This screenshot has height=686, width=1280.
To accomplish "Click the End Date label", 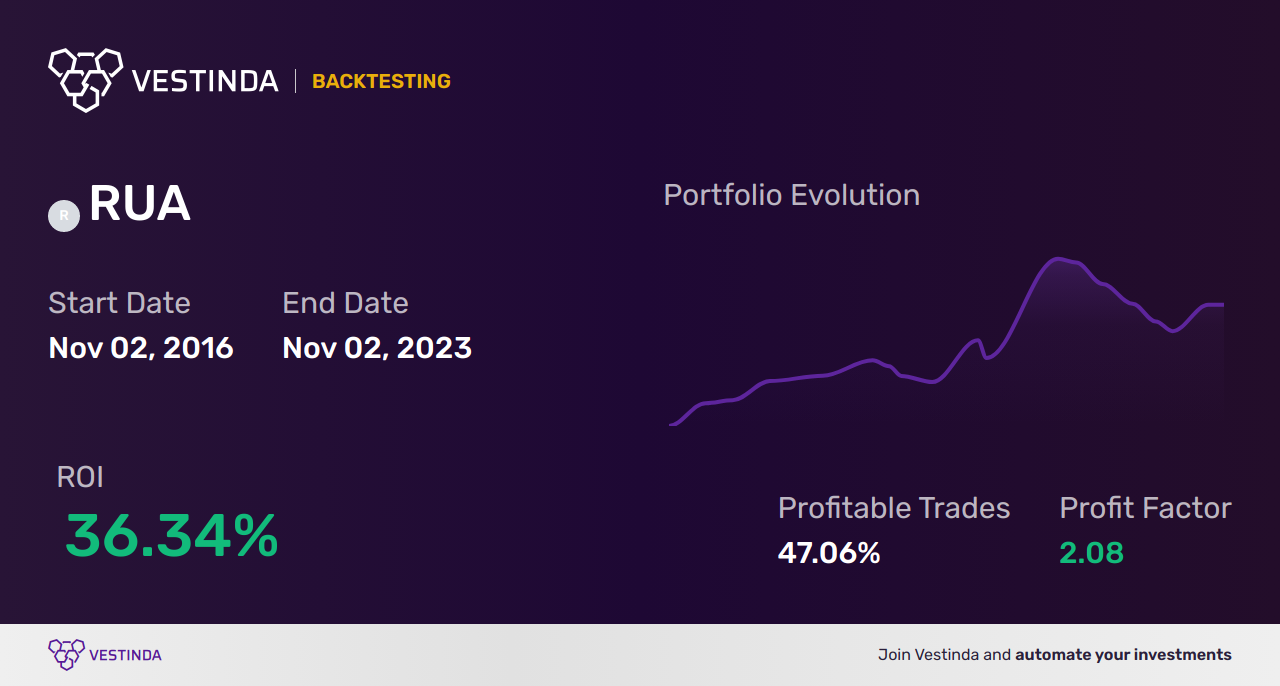I will click(x=345, y=303).
